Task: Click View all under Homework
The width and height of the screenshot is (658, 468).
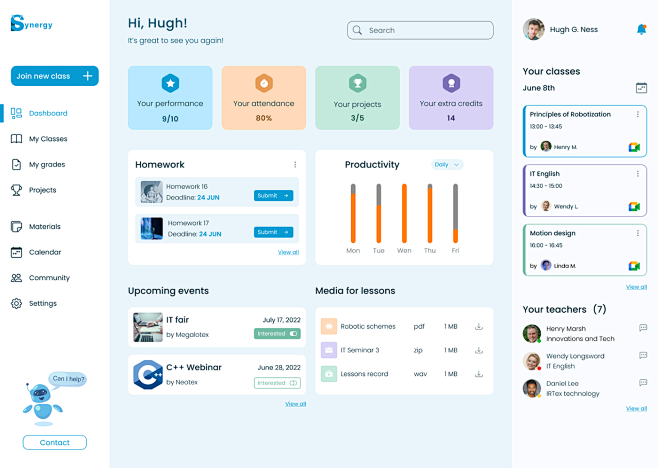Action: click(x=288, y=252)
